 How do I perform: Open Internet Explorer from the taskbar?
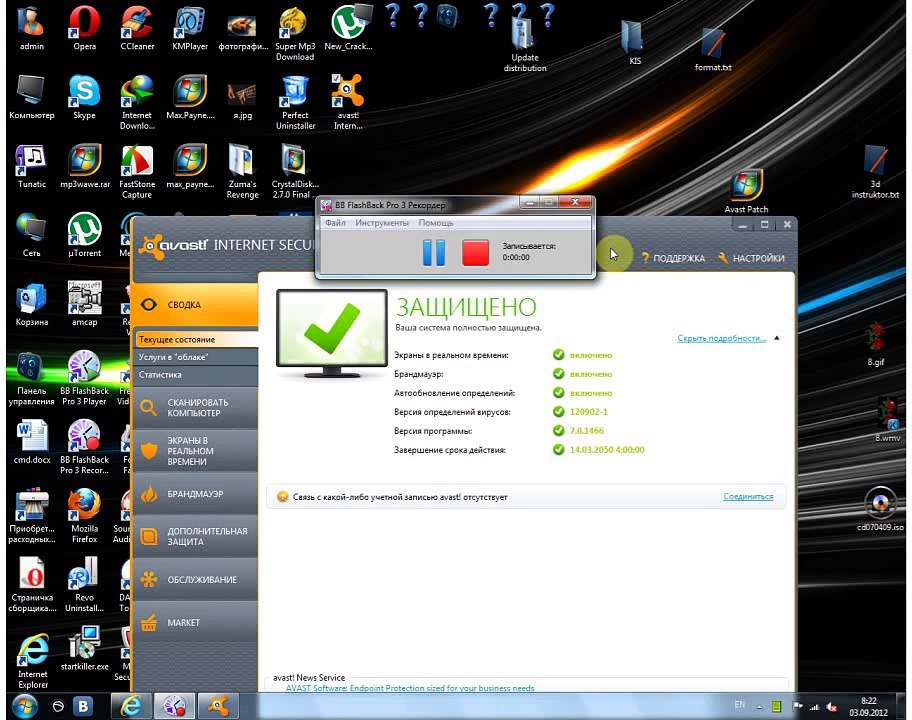coord(131,706)
